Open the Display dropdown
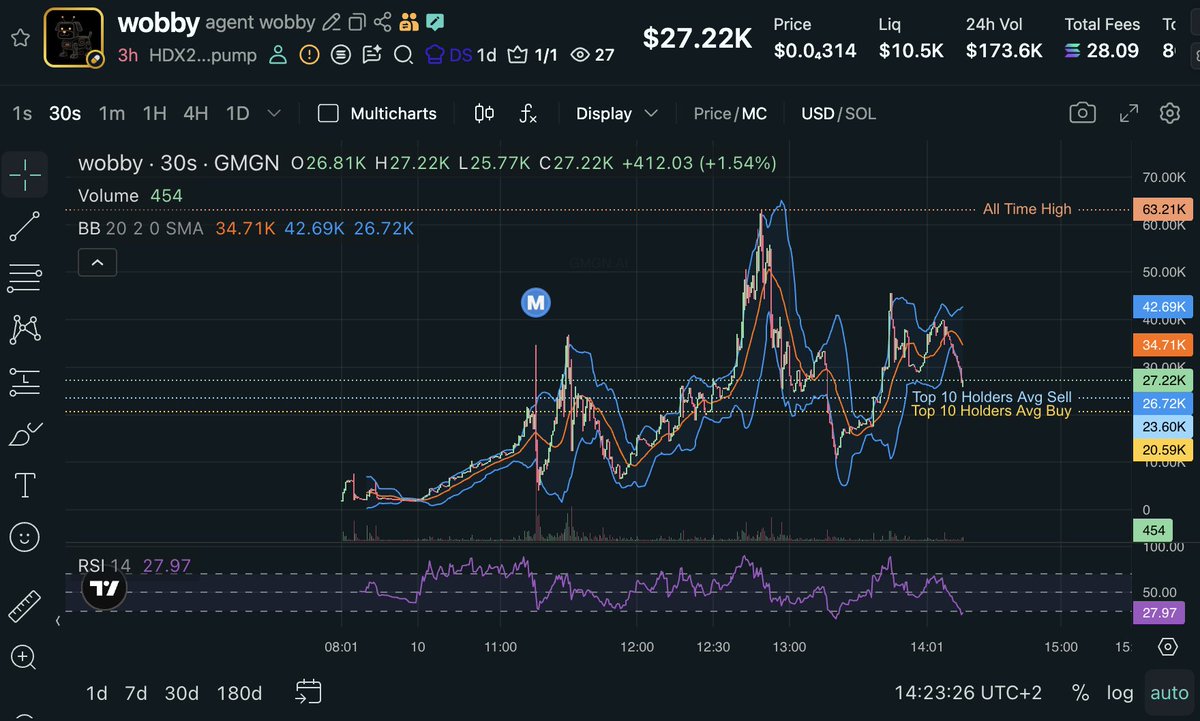Image resolution: width=1200 pixels, height=721 pixels. tap(616, 113)
